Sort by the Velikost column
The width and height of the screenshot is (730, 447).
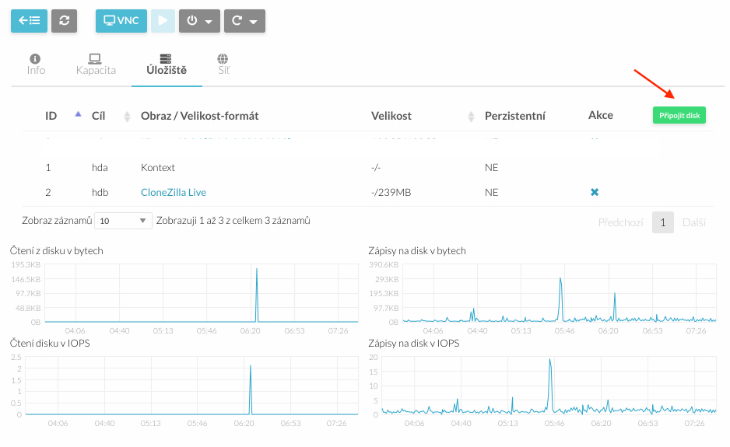(471, 117)
